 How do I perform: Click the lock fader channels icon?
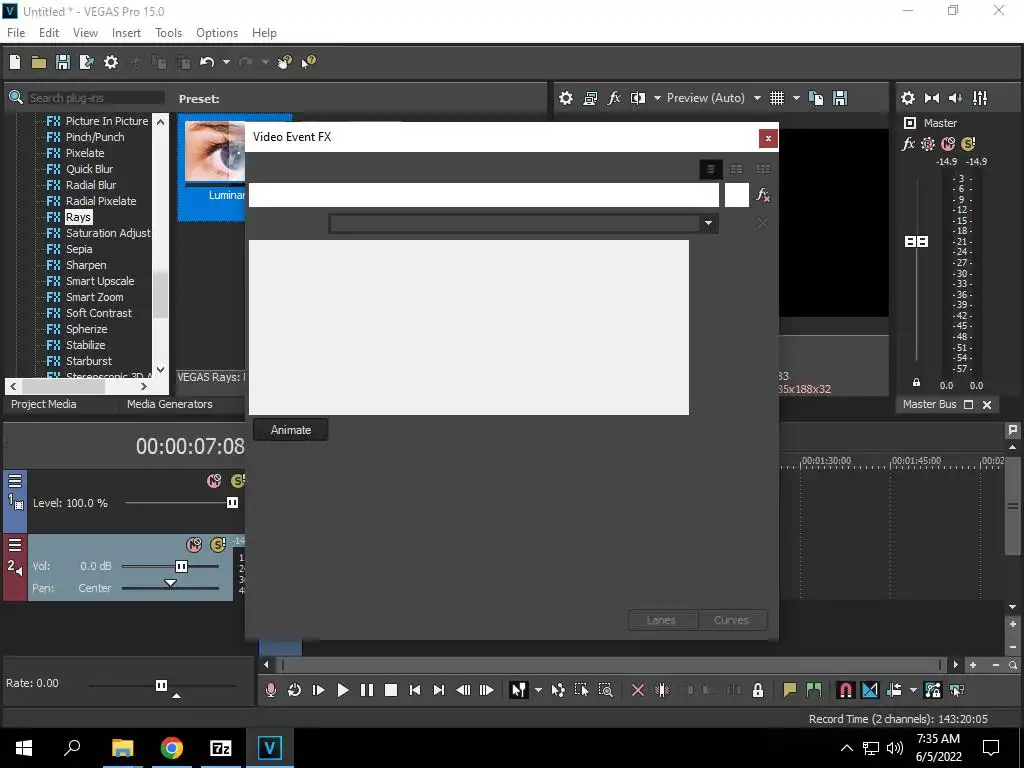pos(916,383)
